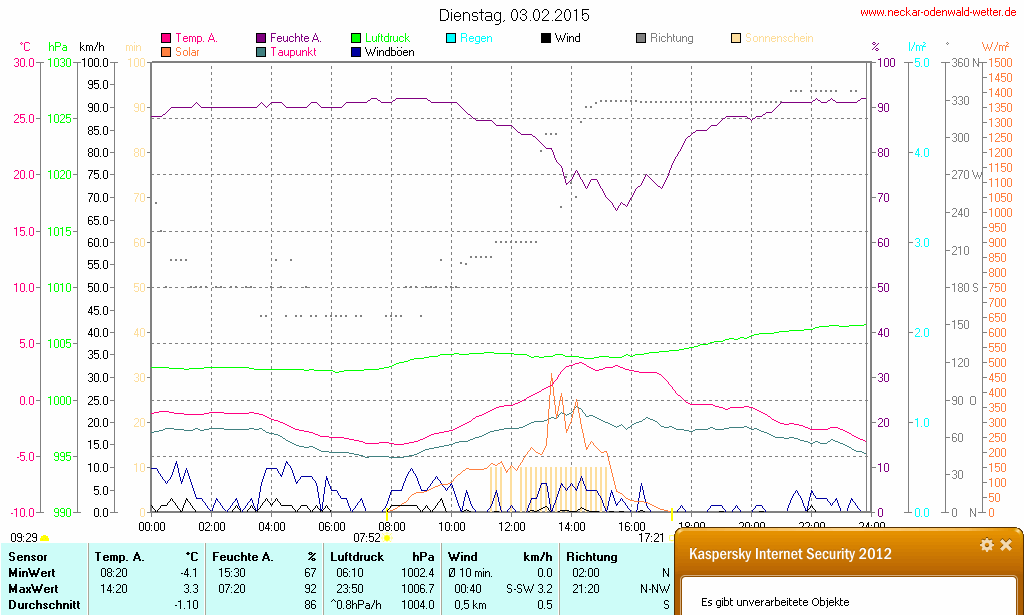The width and height of the screenshot is (1024, 615).
Task: Open the Kaspersky popup settings gear
Action: (x=986, y=545)
